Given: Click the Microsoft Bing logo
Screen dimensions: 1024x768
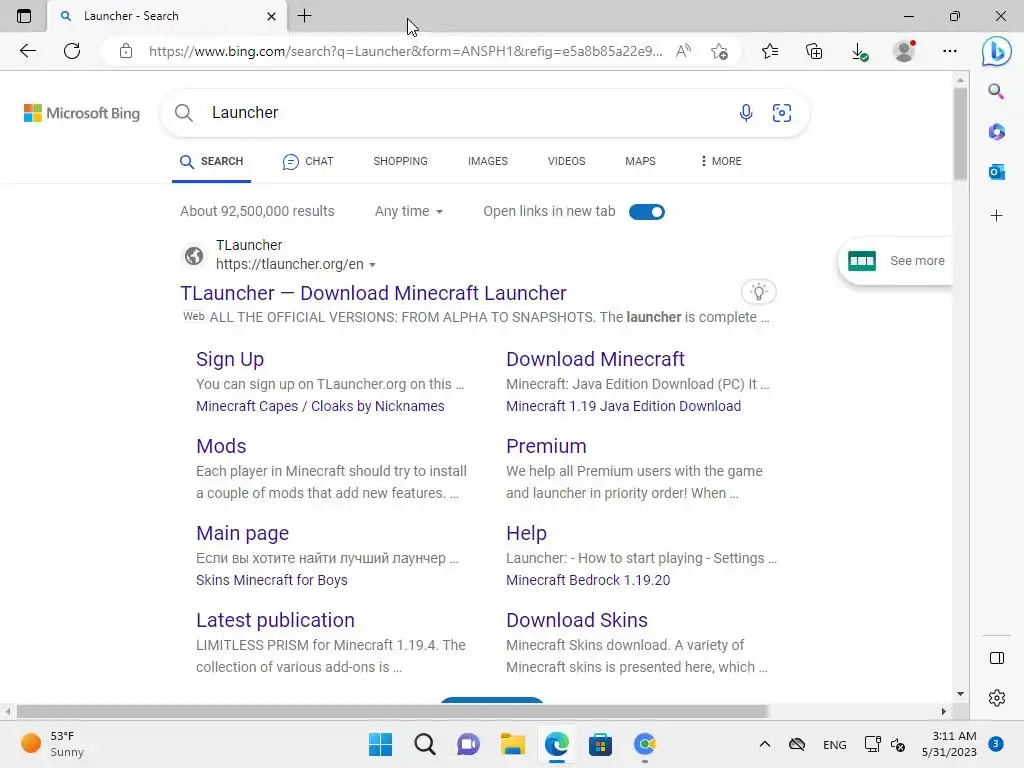Looking at the screenshot, I should point(82,113).
